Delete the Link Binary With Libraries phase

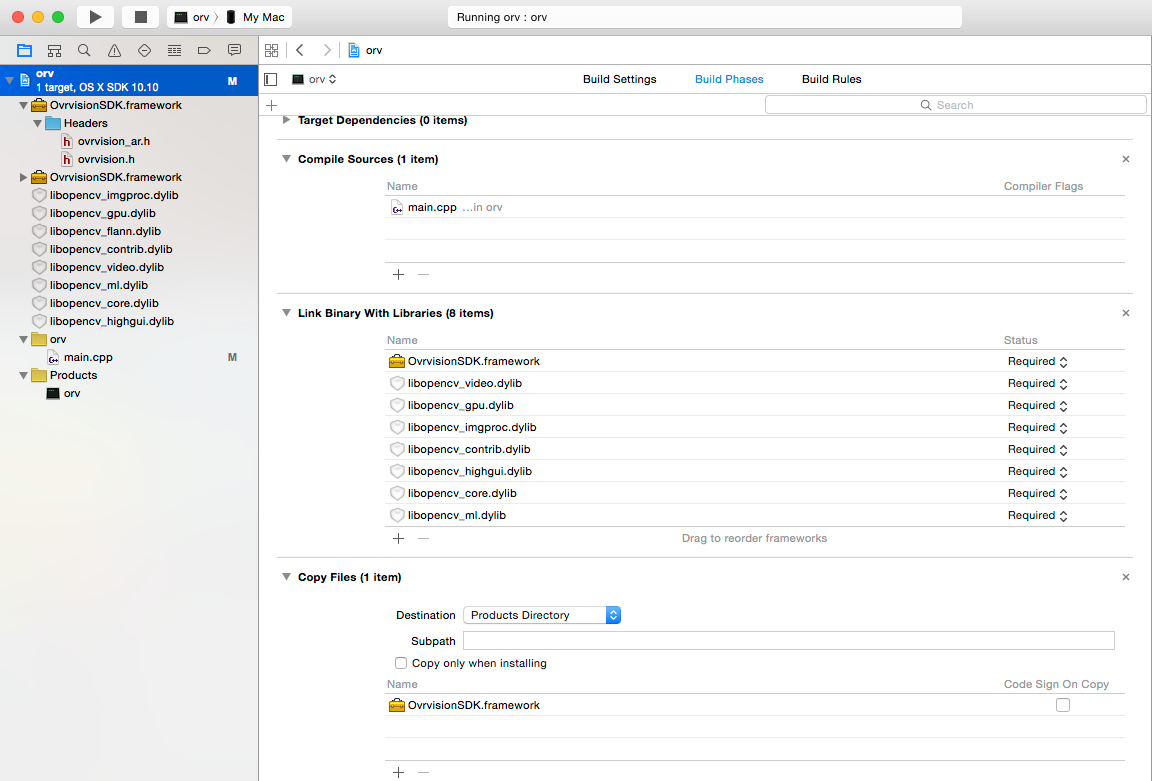coord(1126,313)
